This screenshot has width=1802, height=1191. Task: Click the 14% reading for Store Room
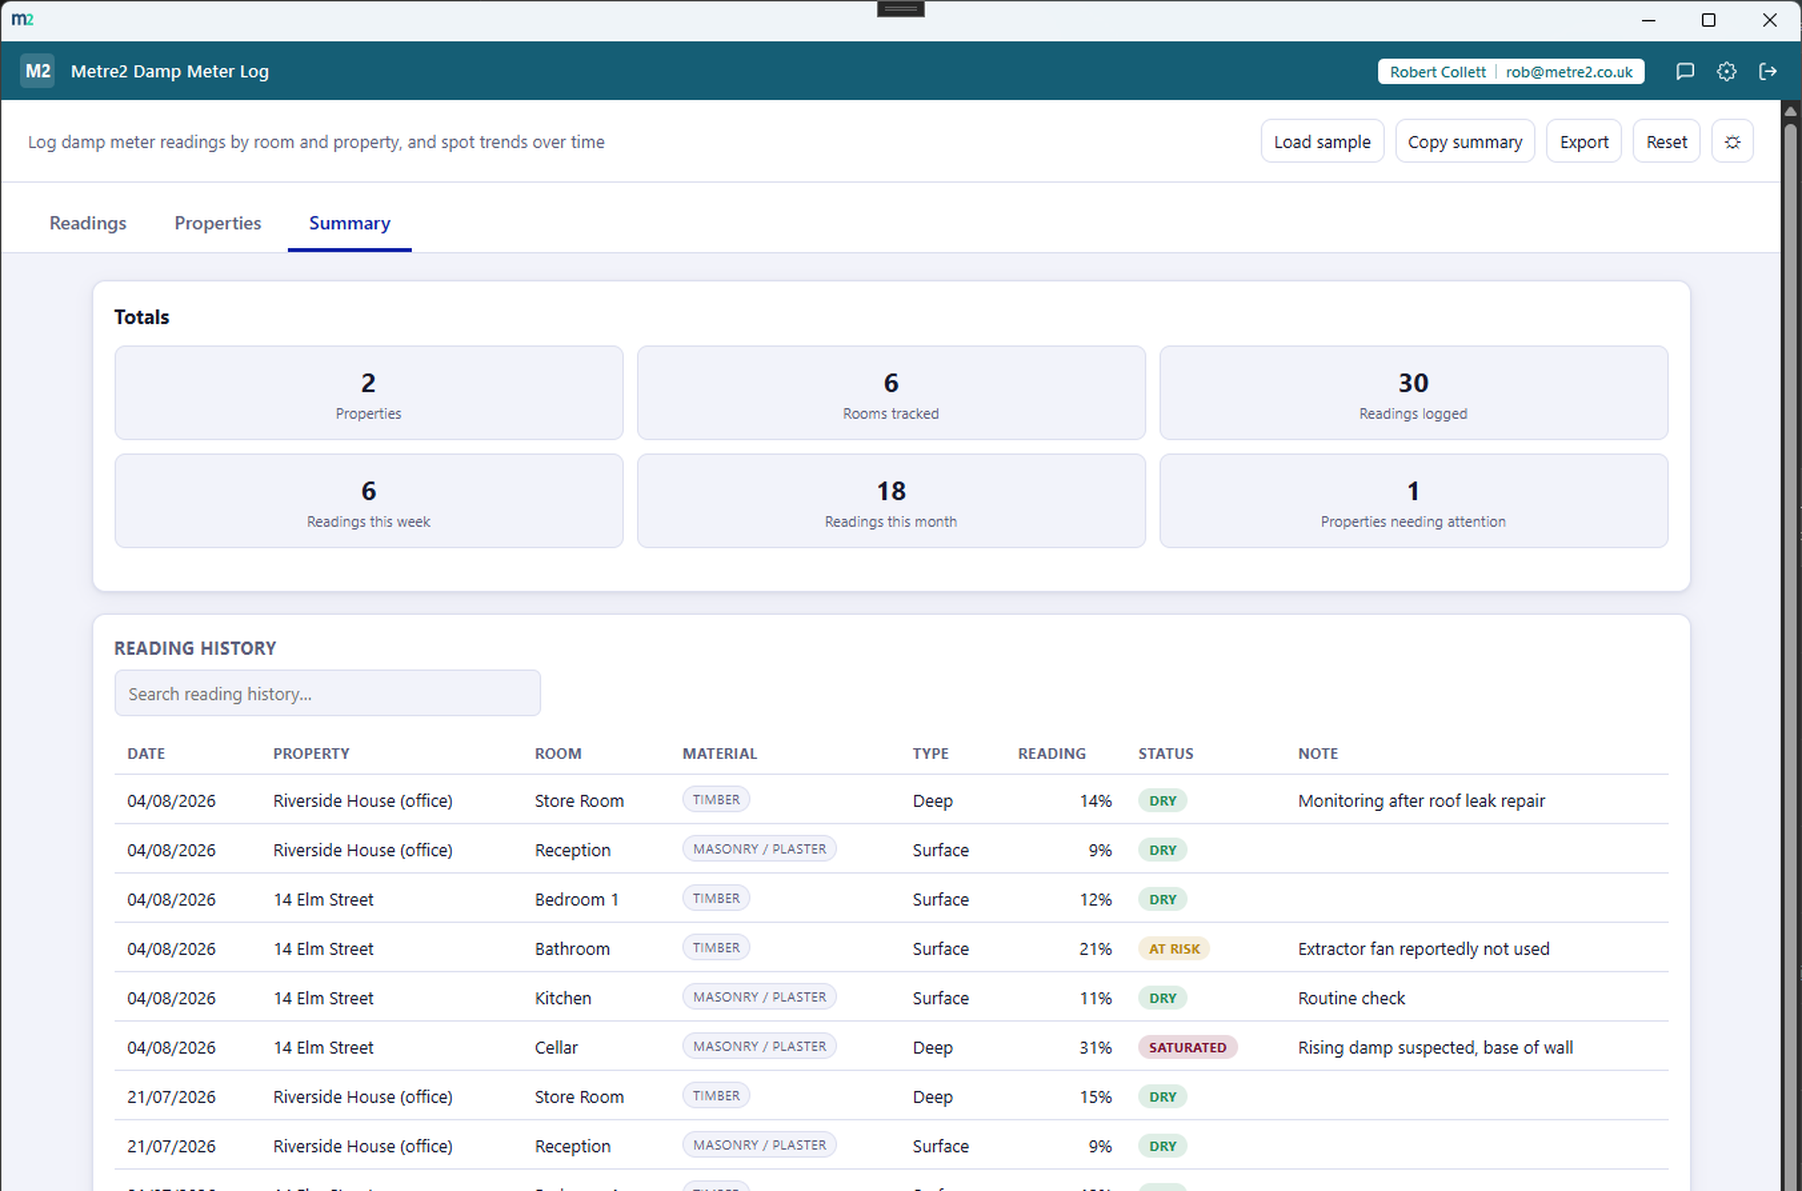1095,800
